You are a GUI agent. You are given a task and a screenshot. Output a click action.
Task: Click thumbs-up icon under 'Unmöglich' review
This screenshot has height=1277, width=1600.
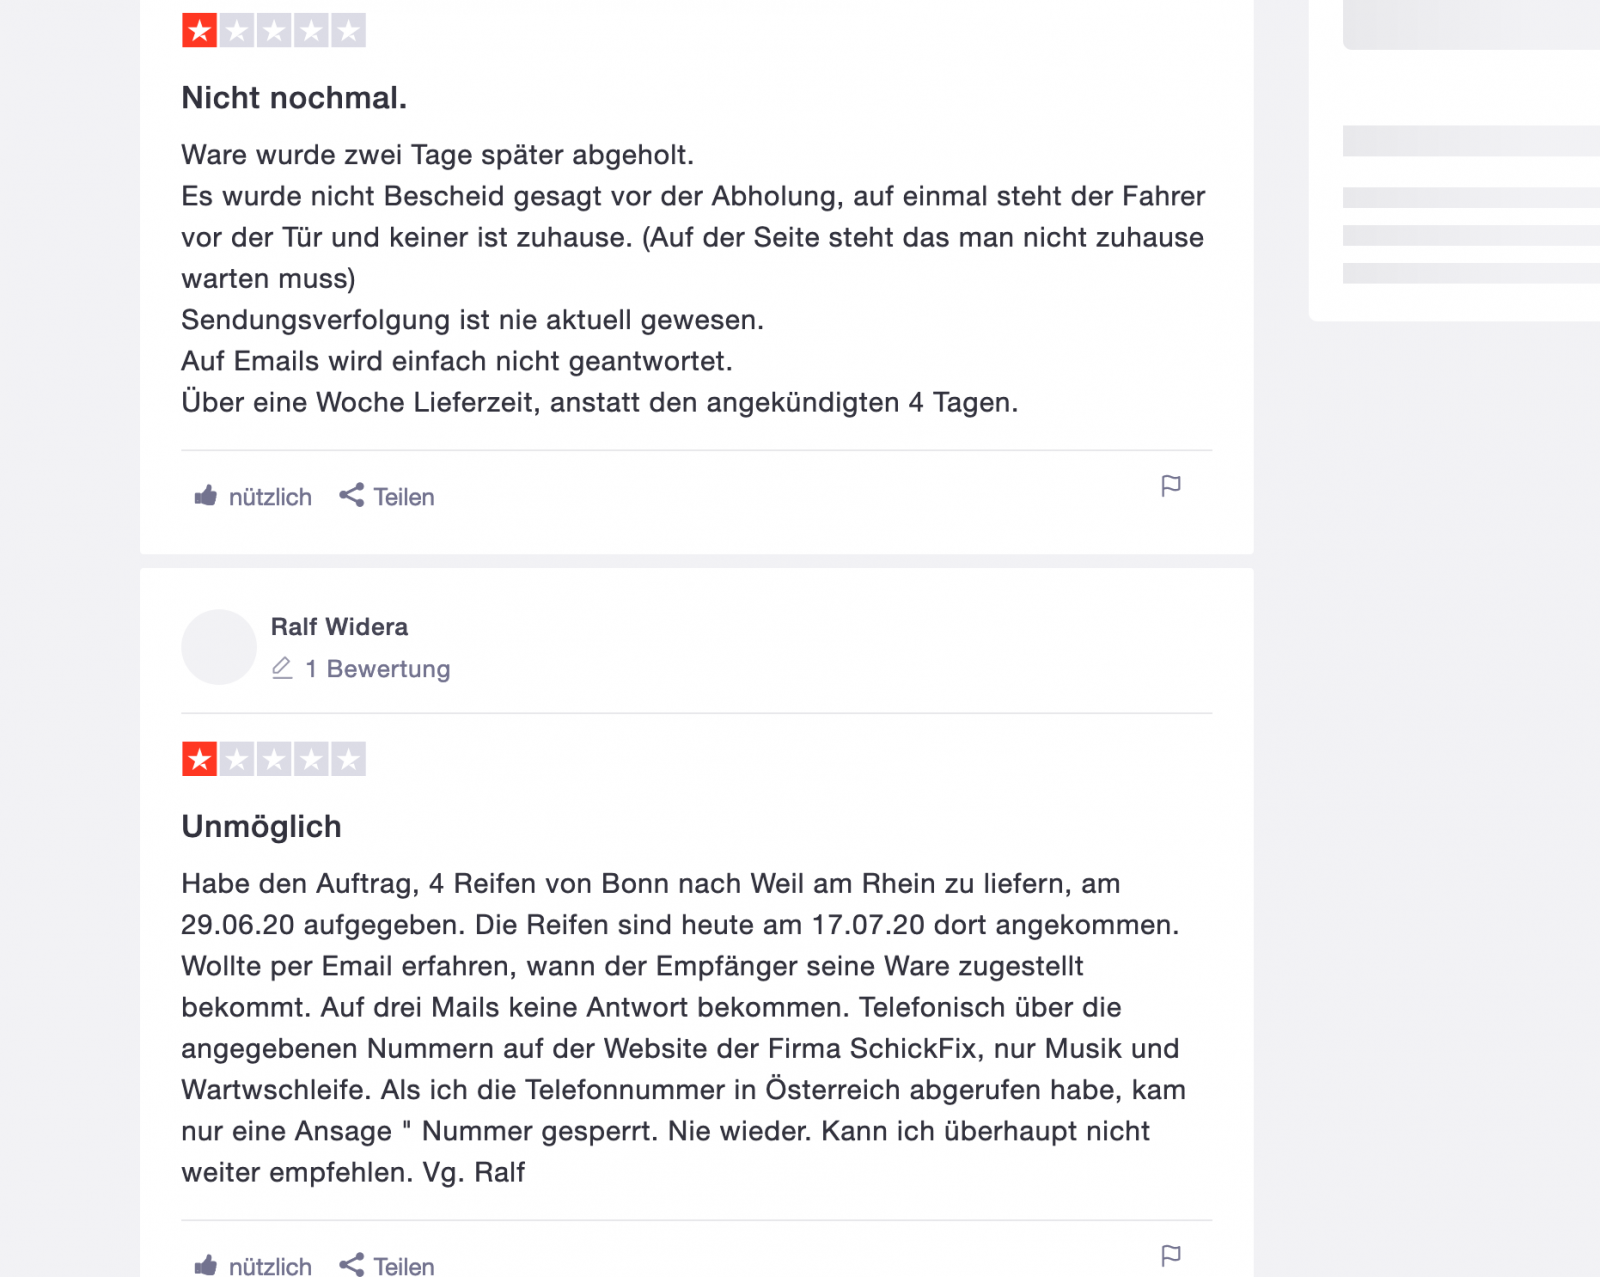click(x=206, y=1265)
